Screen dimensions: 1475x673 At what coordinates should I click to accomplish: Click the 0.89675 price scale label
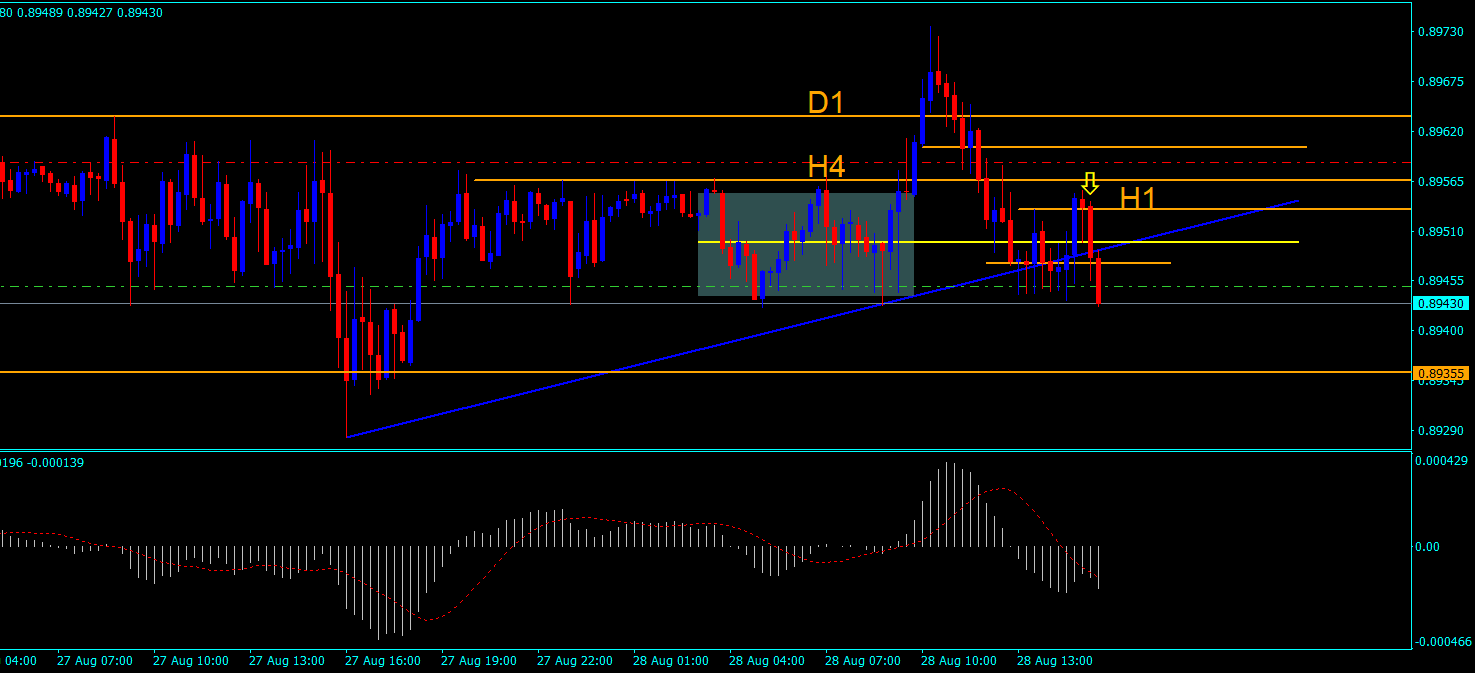tap(1441, 81)
